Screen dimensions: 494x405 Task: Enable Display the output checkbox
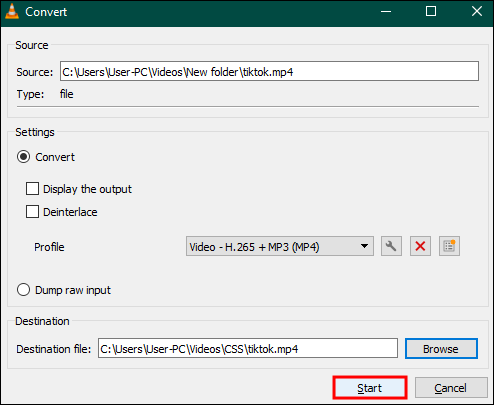point(32,189)
